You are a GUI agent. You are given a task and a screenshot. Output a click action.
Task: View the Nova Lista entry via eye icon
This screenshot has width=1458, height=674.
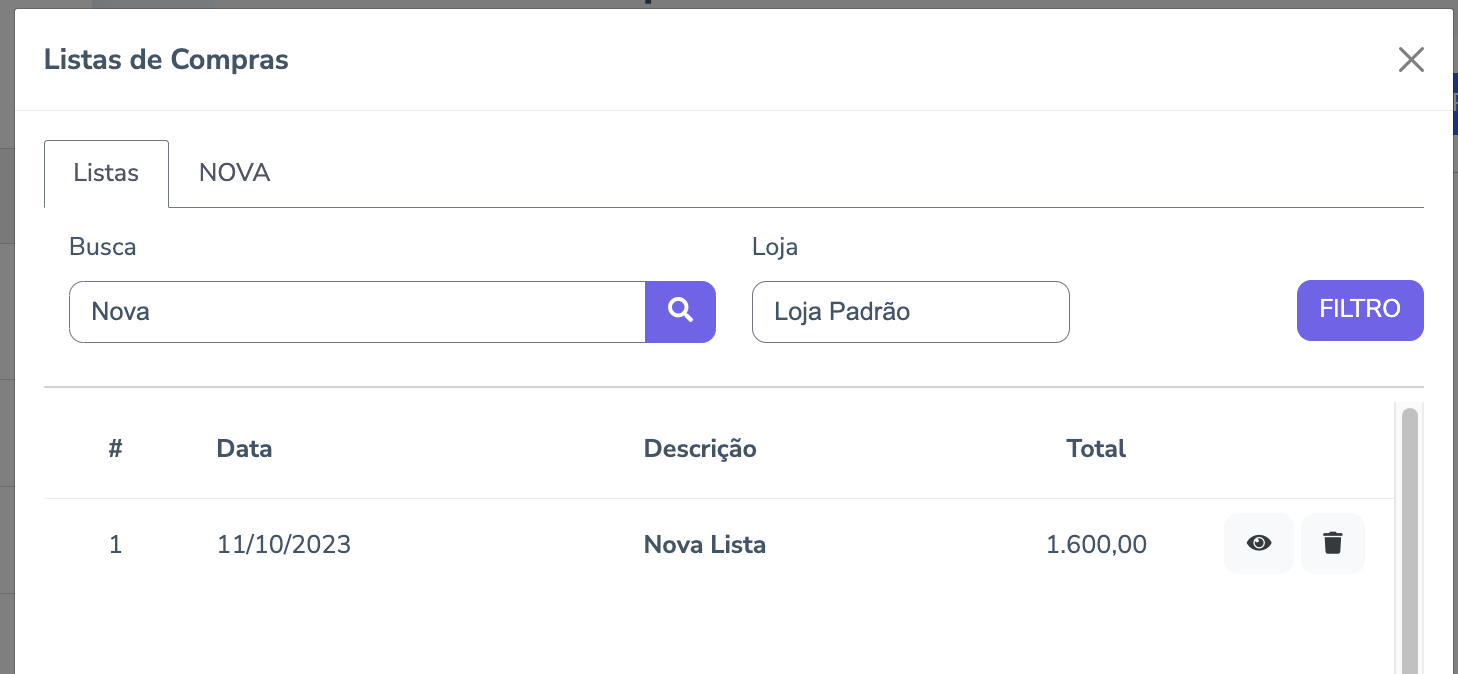(1258, 543)
